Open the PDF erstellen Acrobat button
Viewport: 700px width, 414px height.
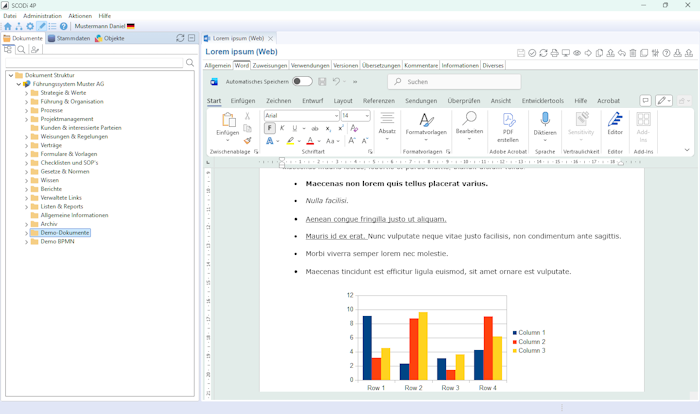point(508,127)
